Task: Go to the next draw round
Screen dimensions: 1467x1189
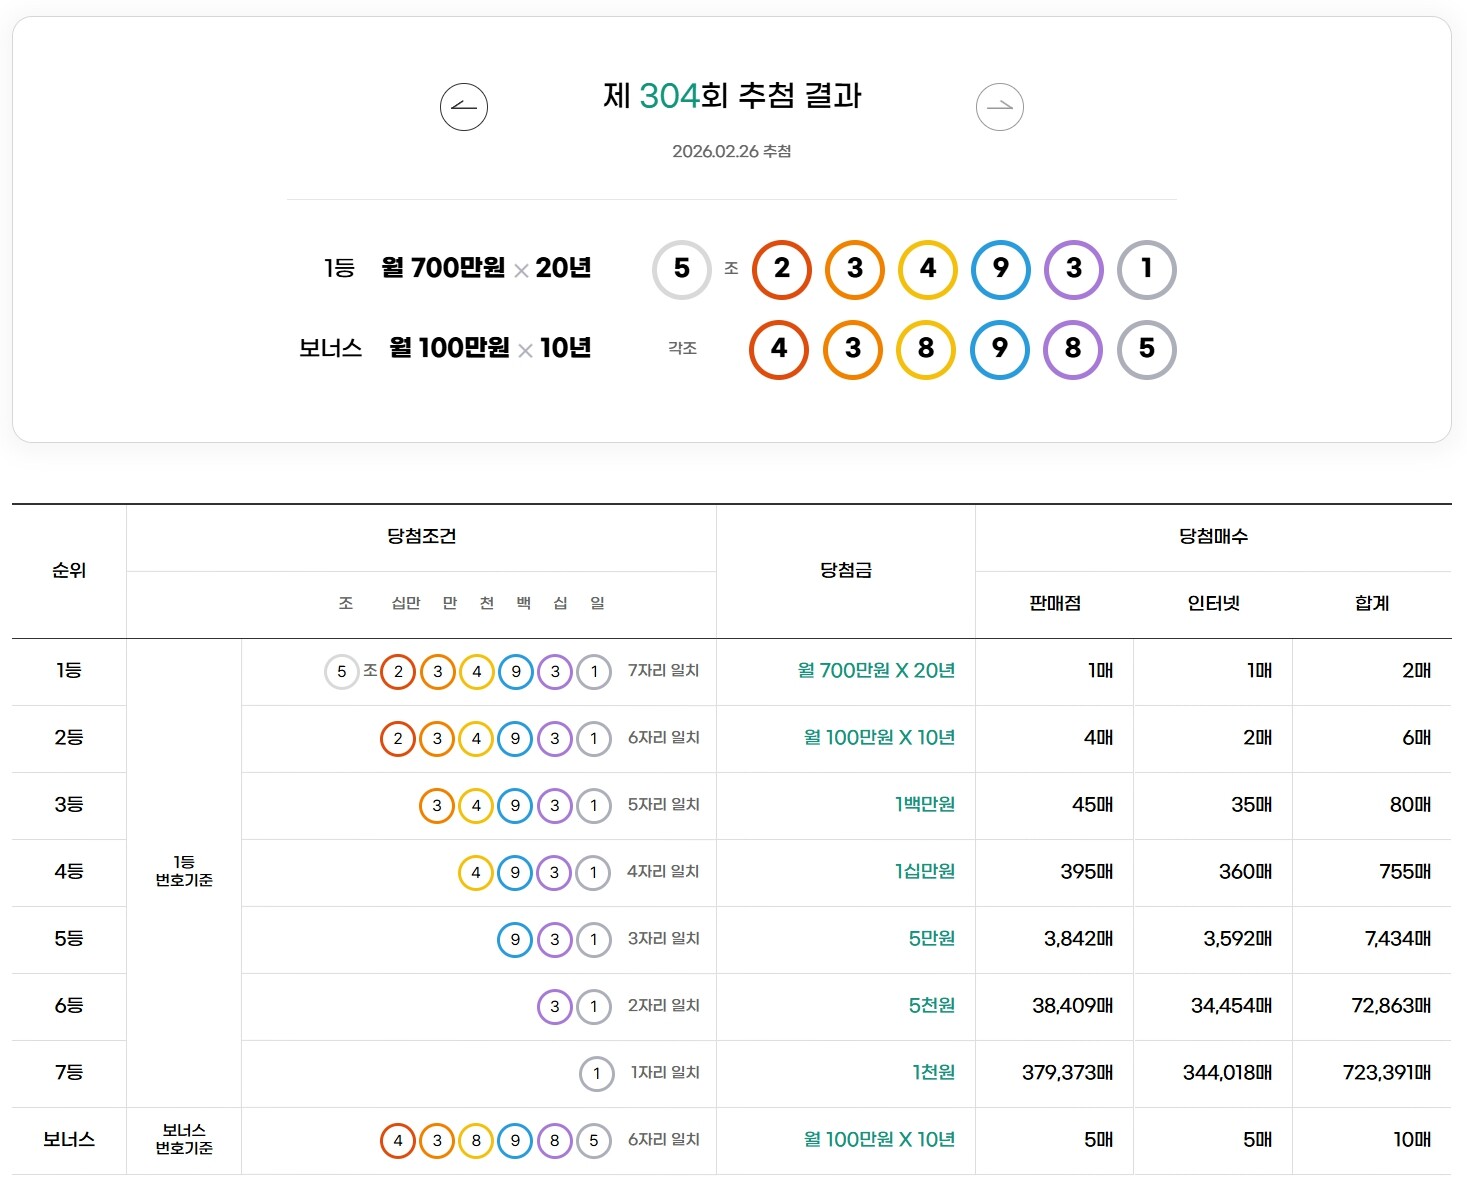Action: pyautogui.click(x=999, y=106)
